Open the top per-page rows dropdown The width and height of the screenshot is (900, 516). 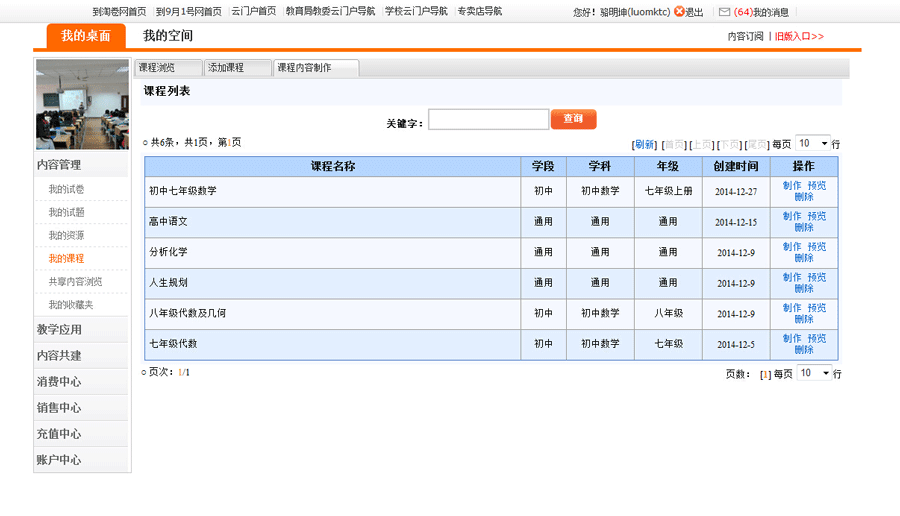[x=813, y=144]
